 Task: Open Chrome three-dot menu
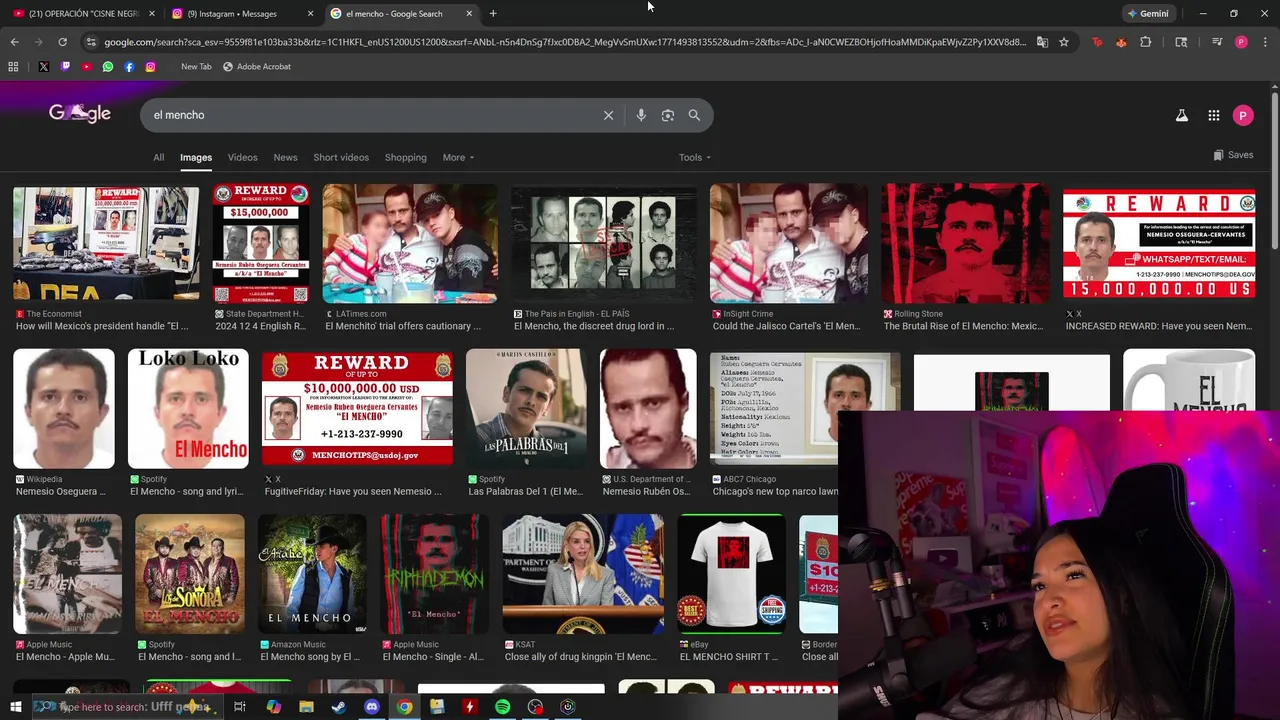1265,42
